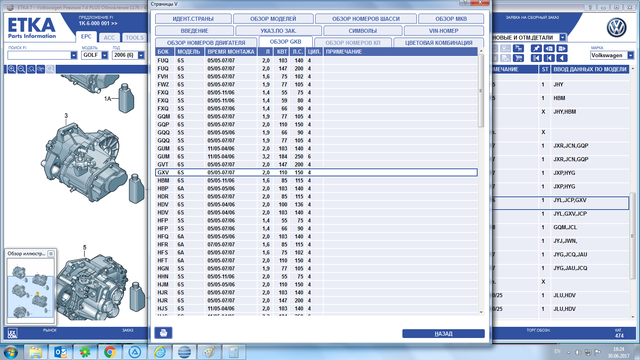Switch to VIN-НОМЕР tab
The width and height of the screenshot is (640, 360).
click(444, 31)
